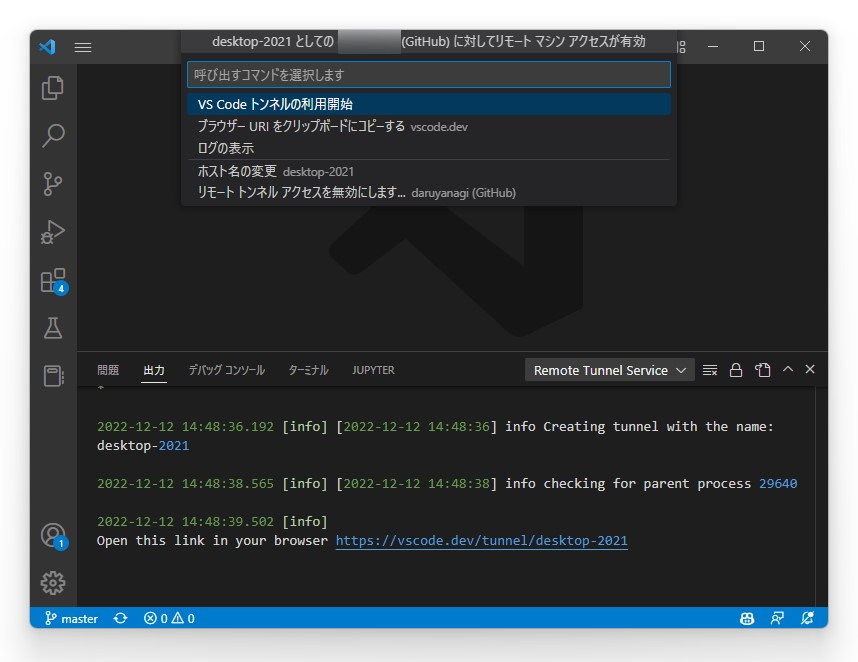858x662 pixels.
Task: Customize layout icon in title bar
Action: [681, 47]
